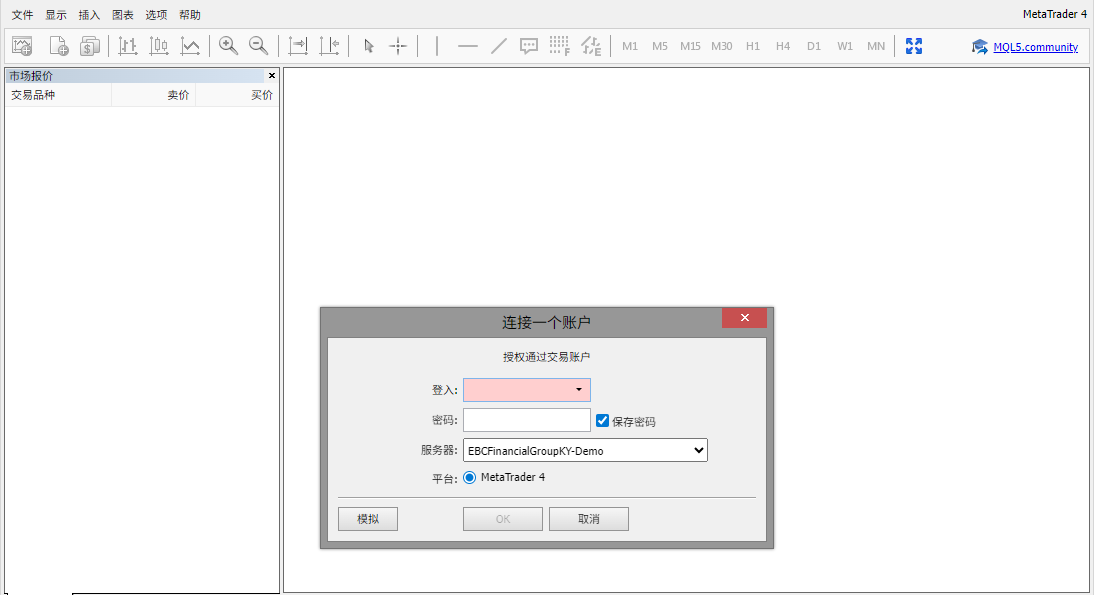Select MN timeframe

pos(876,46)
